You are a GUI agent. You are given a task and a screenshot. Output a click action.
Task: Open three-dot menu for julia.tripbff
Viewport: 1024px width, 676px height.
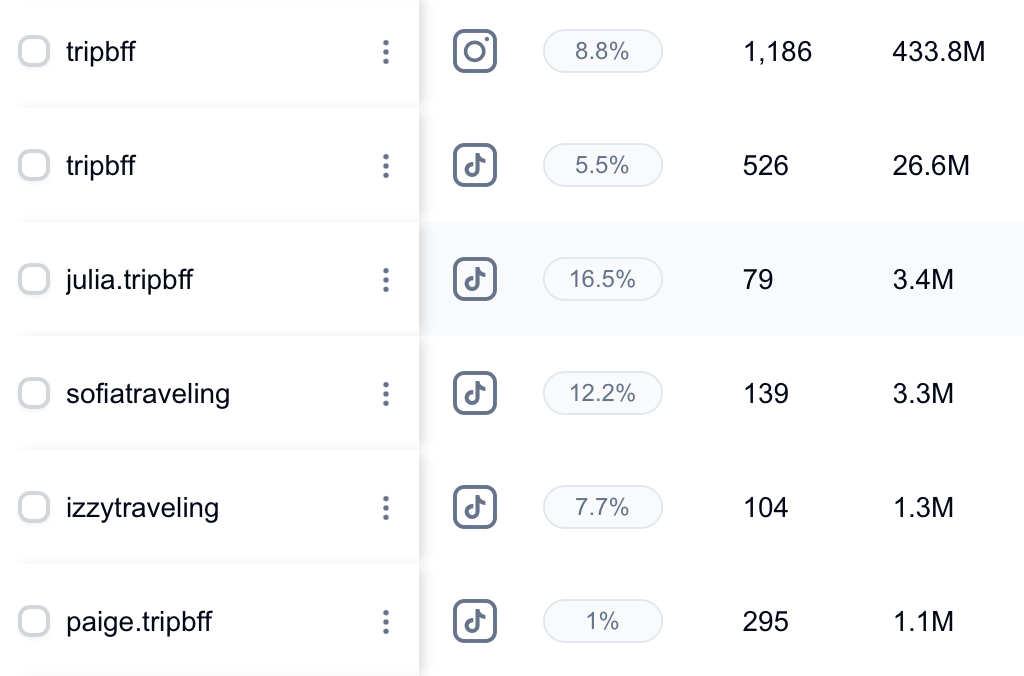point(386,280)
